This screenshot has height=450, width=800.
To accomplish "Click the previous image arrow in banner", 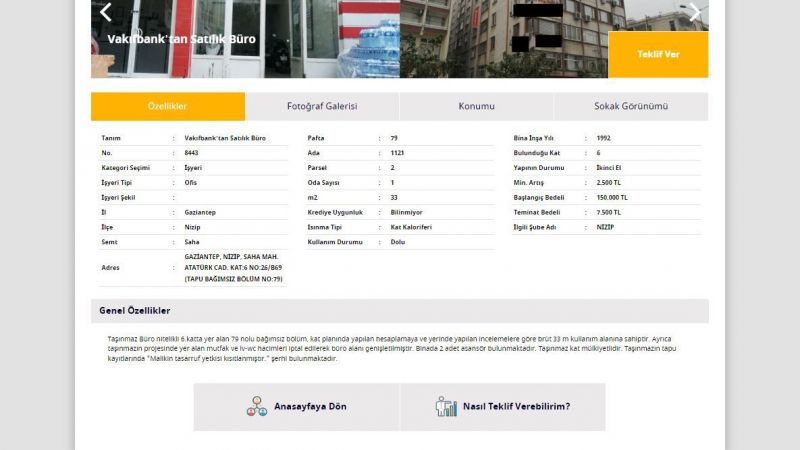I will pyautogui.click(x=106, y=13).
